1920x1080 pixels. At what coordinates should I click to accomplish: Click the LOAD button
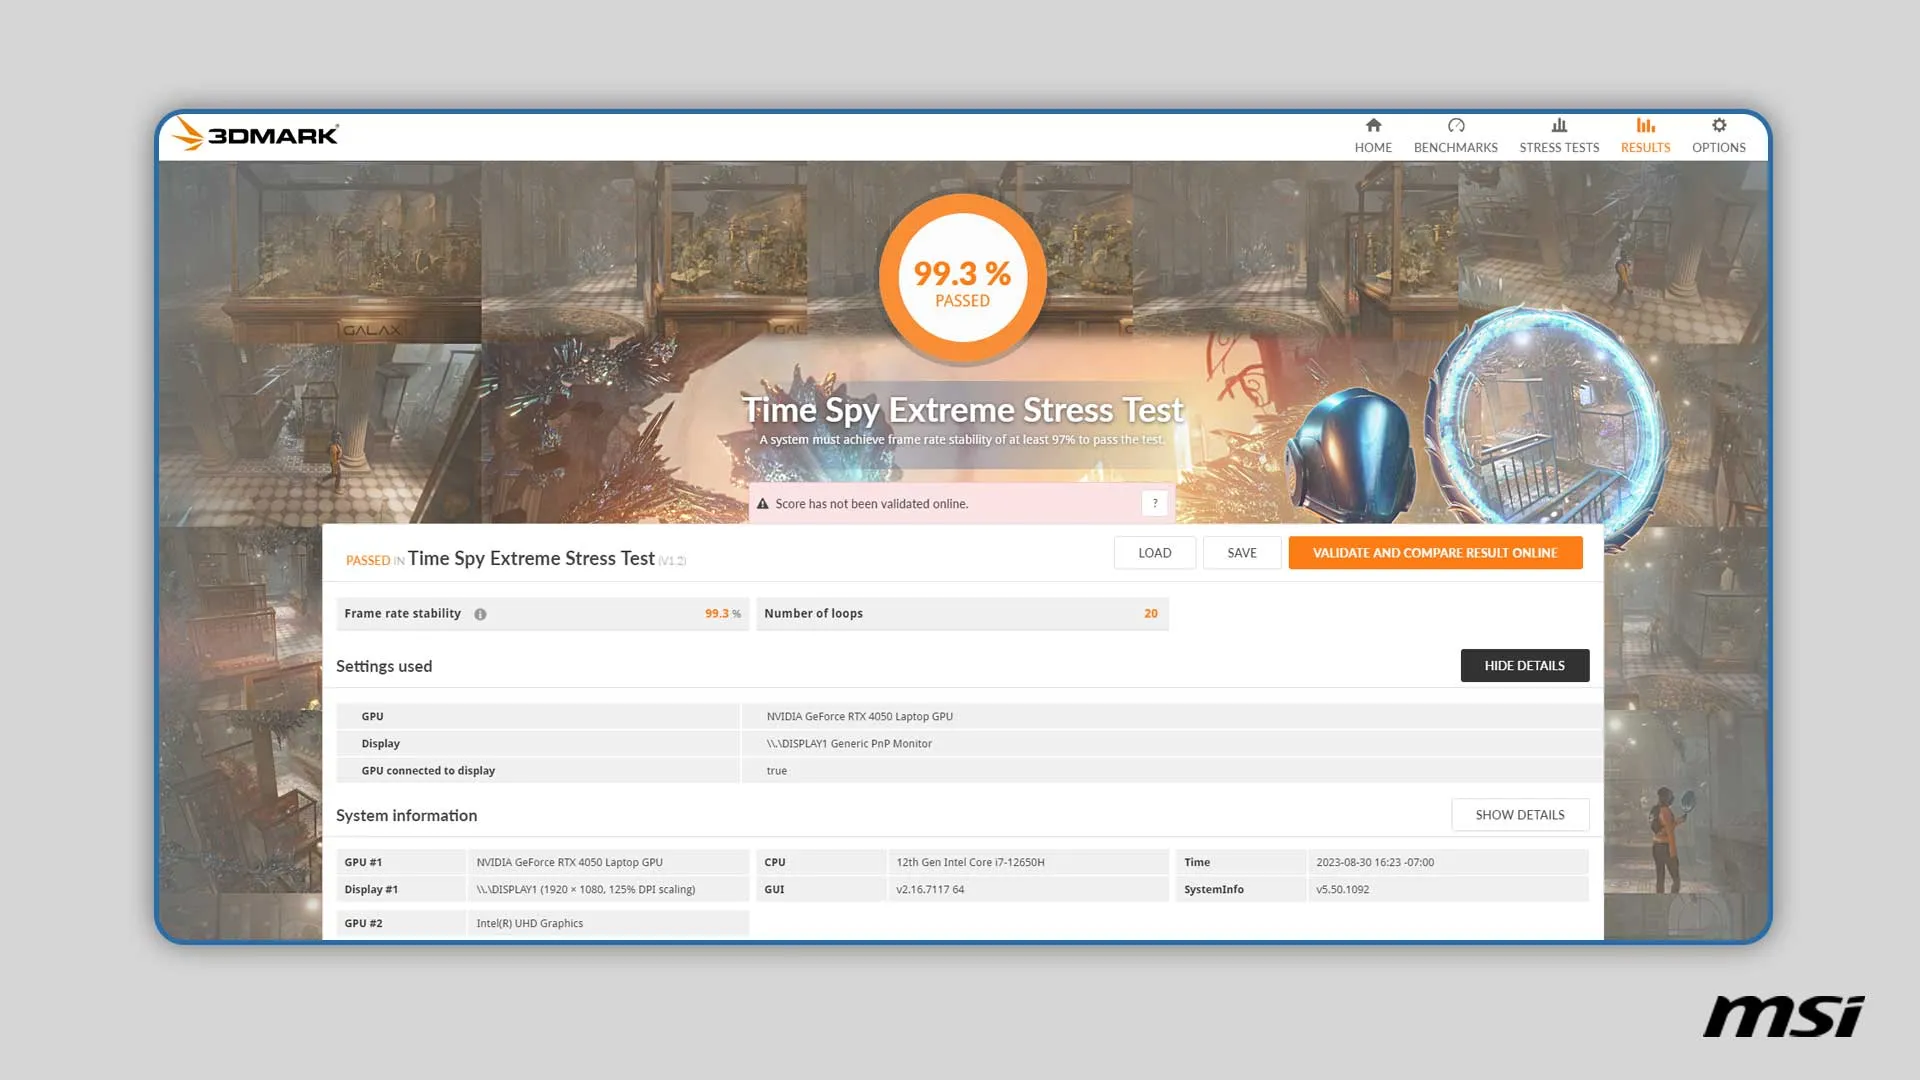pyautogui.click(x=1155, y=553)
